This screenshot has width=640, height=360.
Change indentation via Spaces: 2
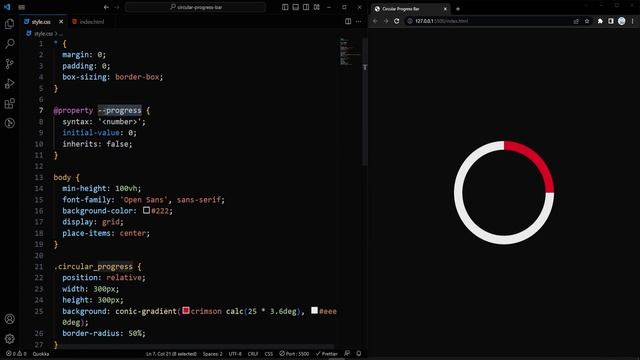(213, 354)
